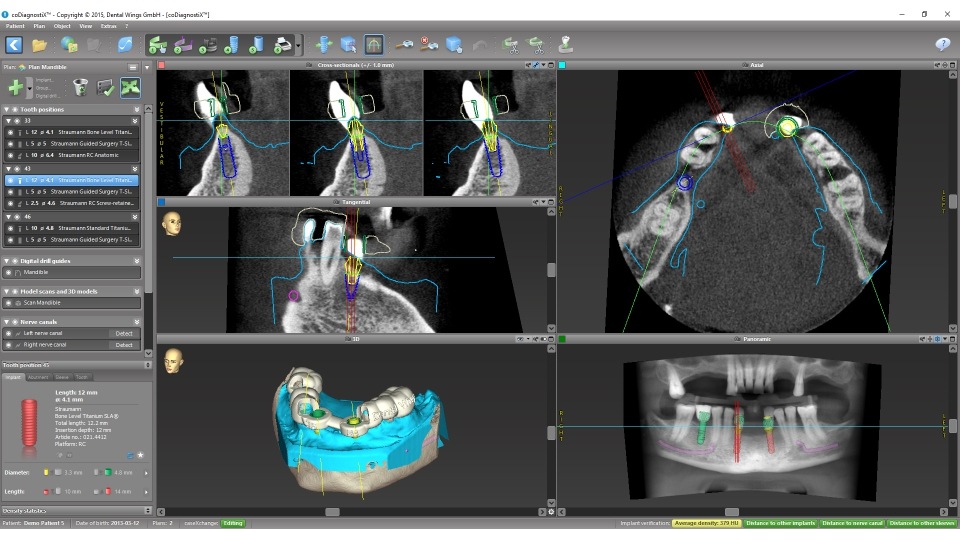Click cyan color square of Axial view
The height and width of the screenshot is (540, 960).
pyautogui.click(x=562, y=65)
